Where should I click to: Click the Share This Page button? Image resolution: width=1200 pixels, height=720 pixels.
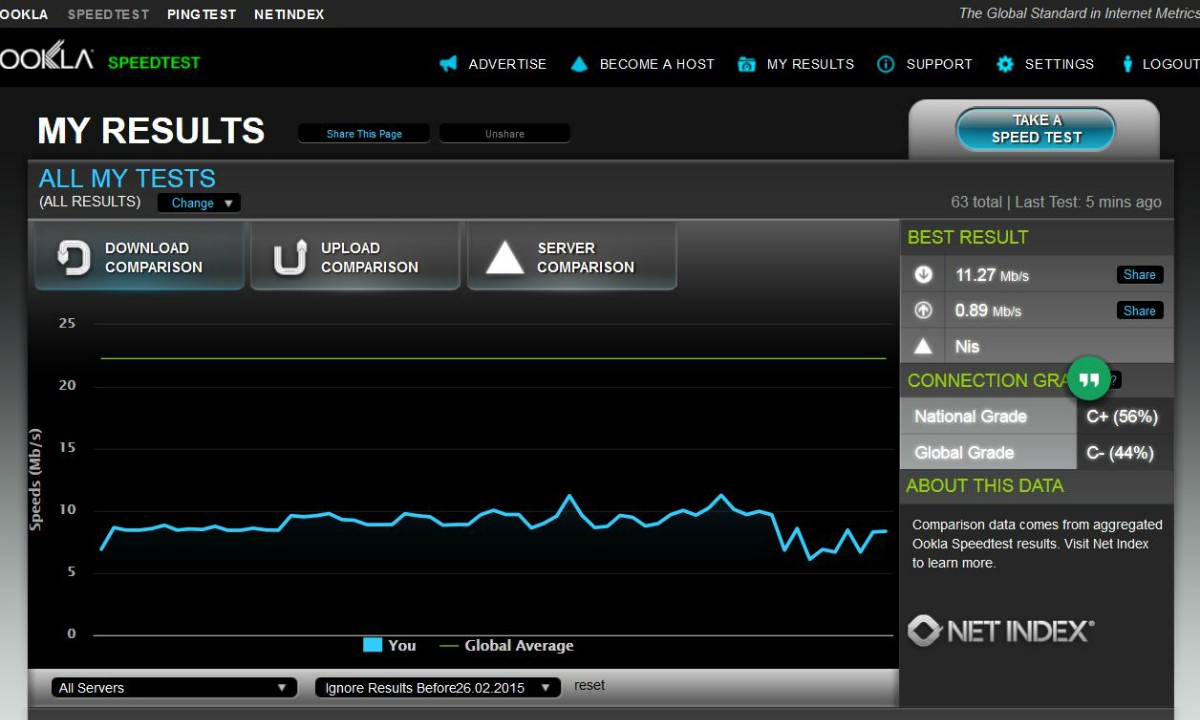364,133
